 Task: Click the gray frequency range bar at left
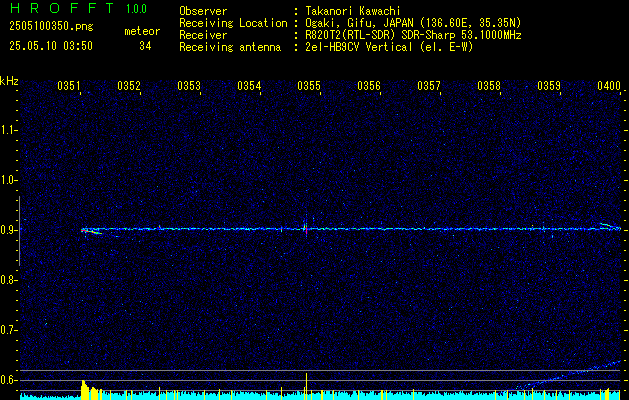pyautogui.click(x=19, y=231)
